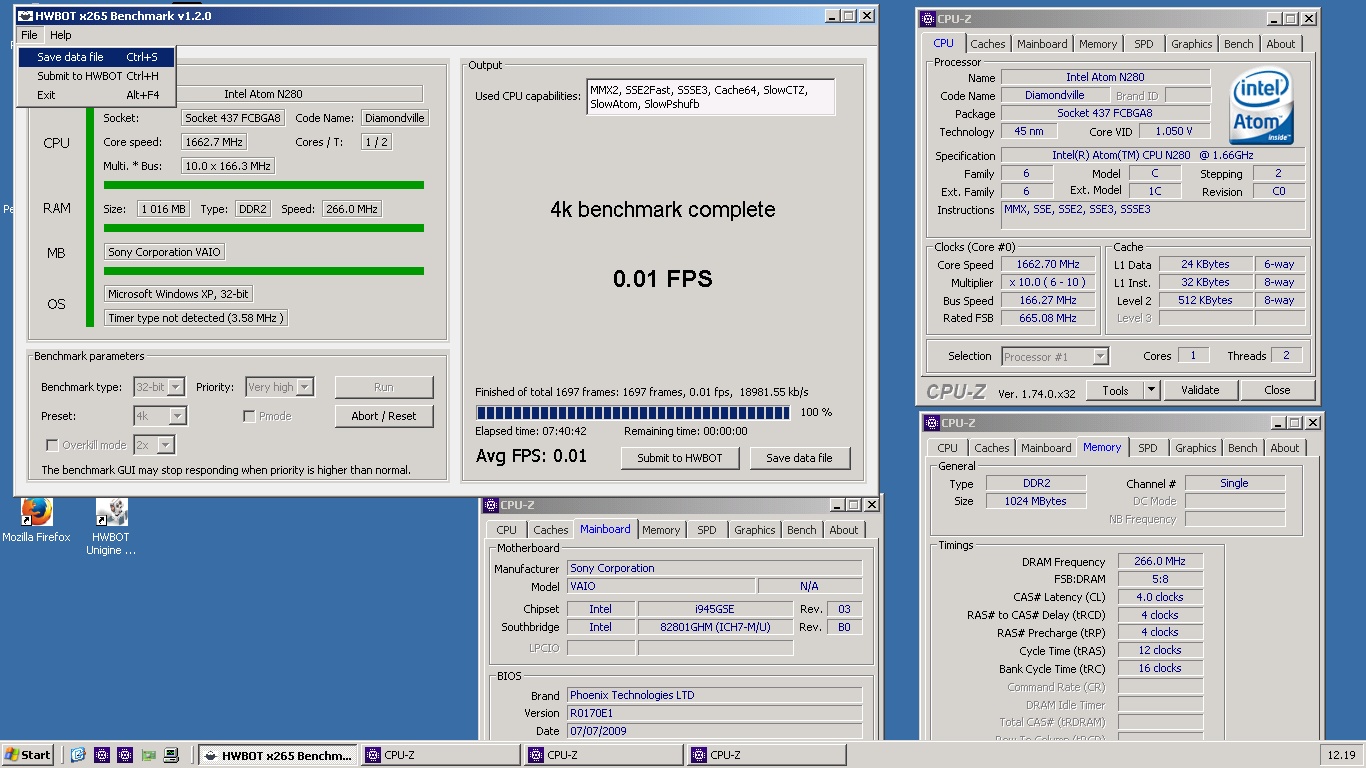Click Instructions field in CPU-Z
Viewport: 1366px width, 768px height.
pyautogui.click(x=1153, y=216)
